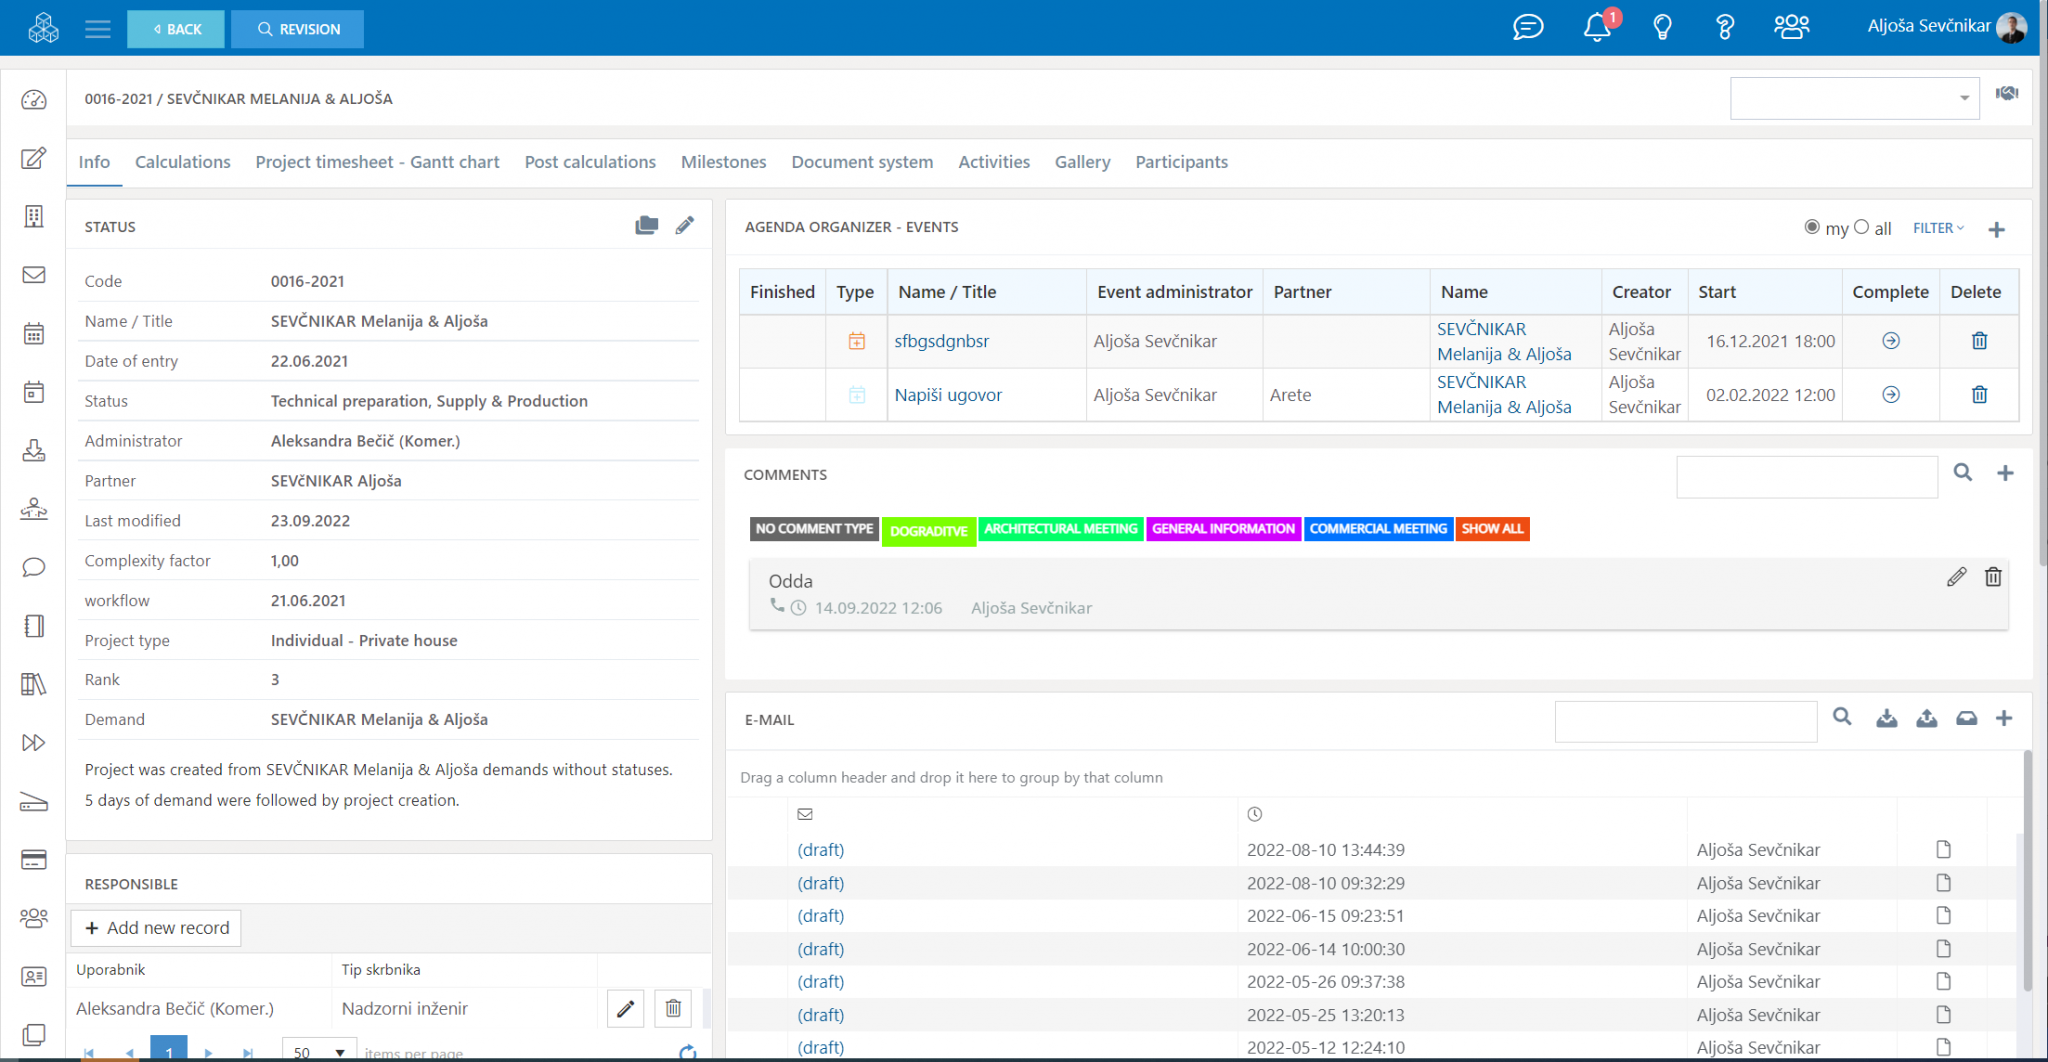The width and height of the screenshot is (2048, 1062).
Task: Add a new agenda event with plus icon
Action: pos(1996,230)
